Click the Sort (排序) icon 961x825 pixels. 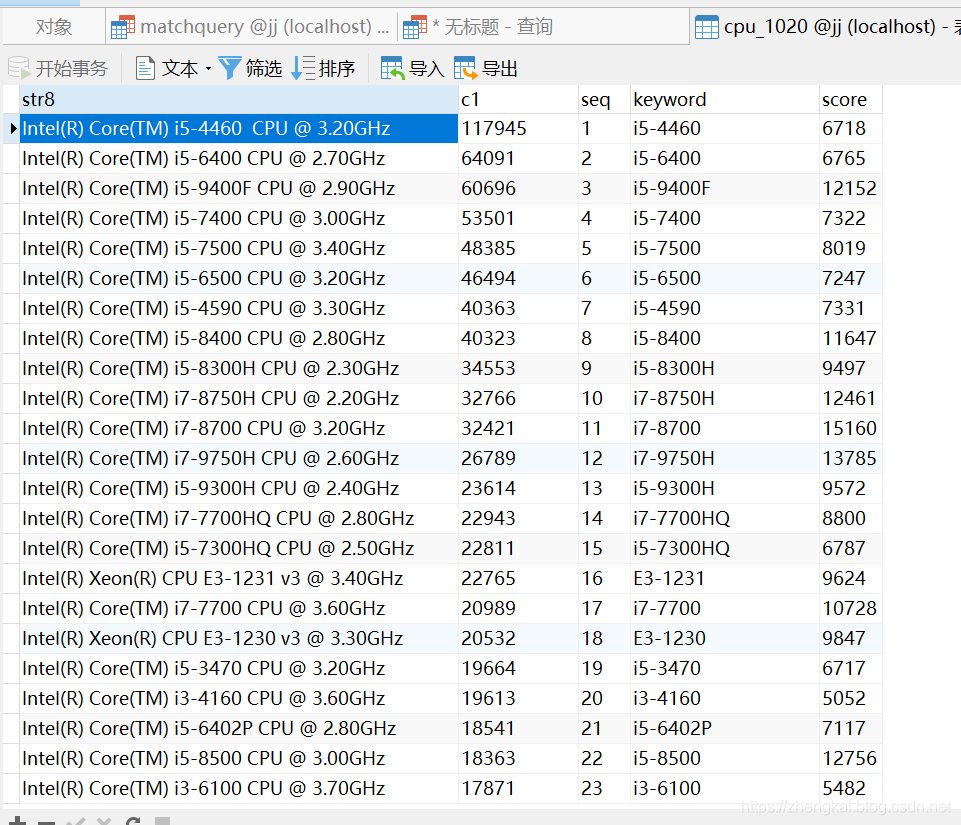(x=303, y=68)
